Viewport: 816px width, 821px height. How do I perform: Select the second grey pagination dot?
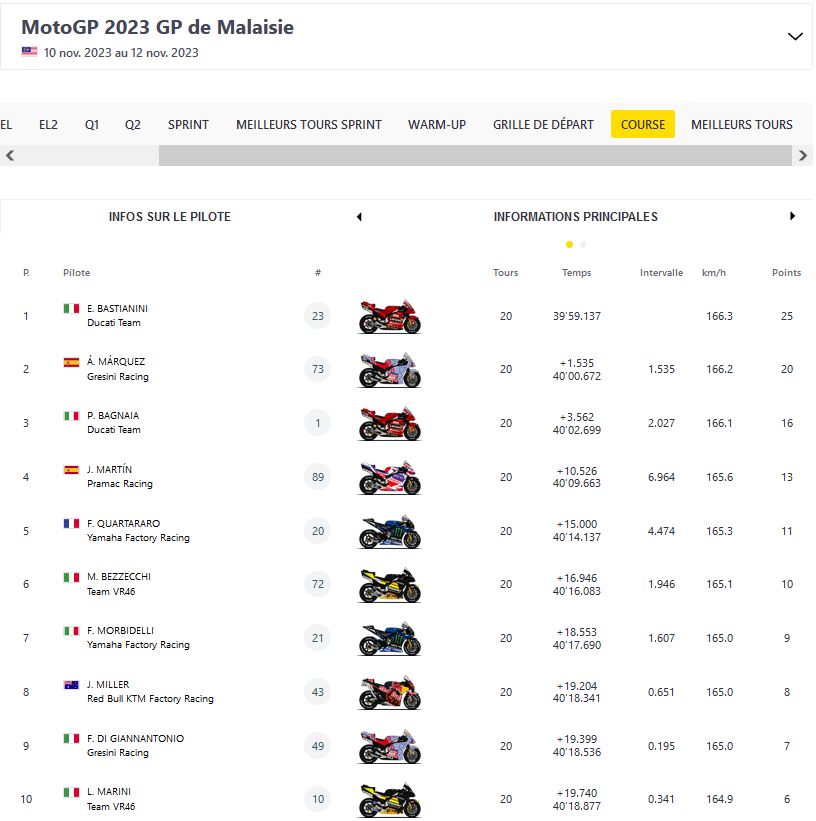[x=583, y=244]
